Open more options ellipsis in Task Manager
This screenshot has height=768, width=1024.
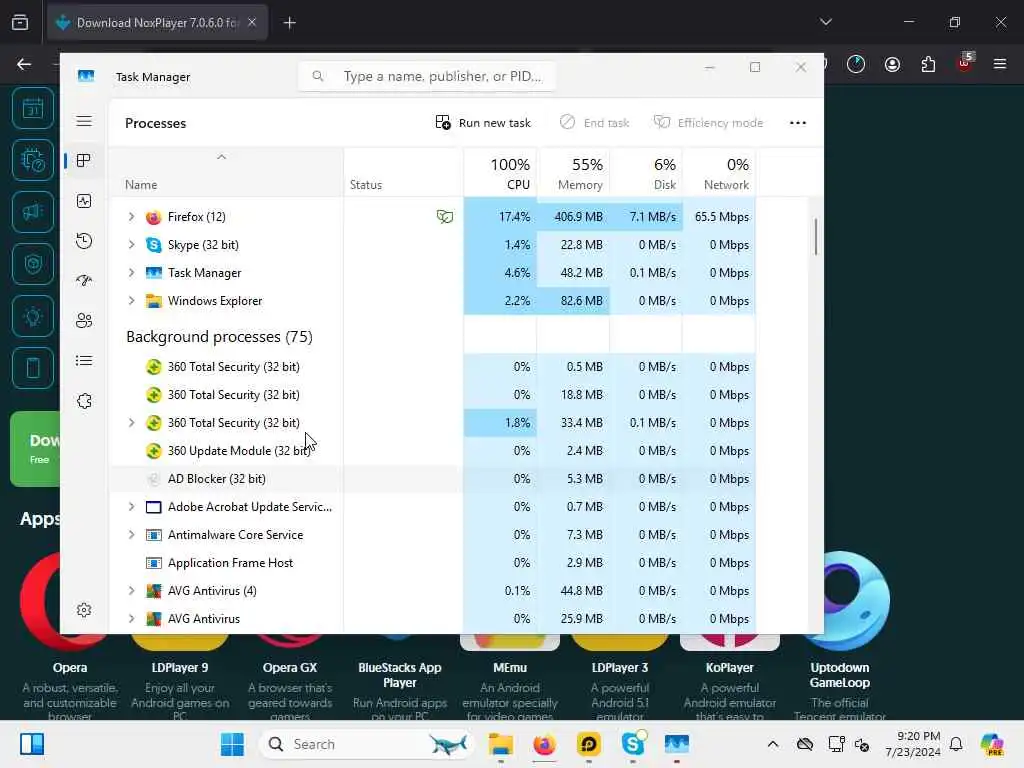coord(797,123)
